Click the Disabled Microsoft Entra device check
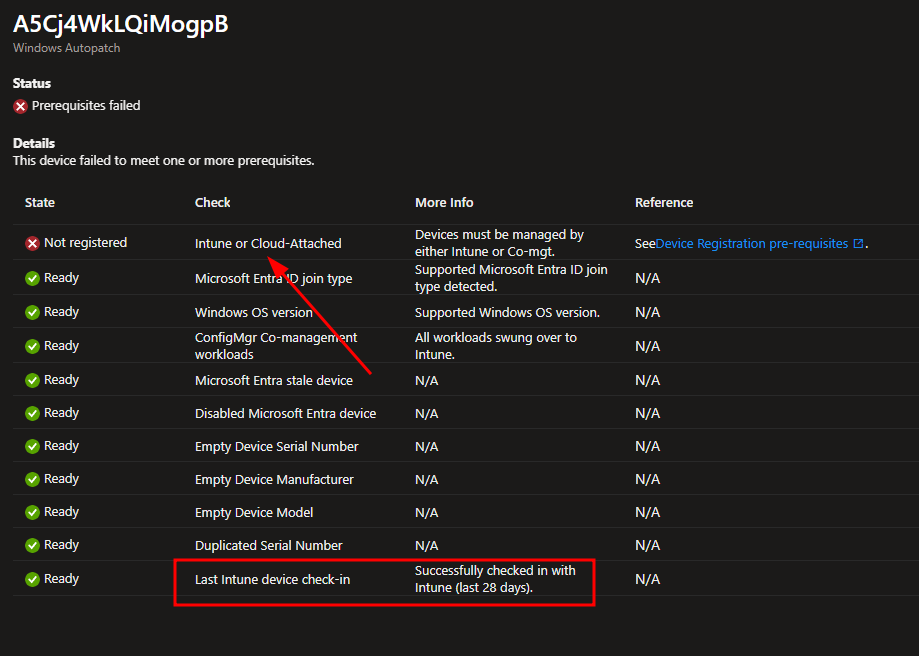Image resolution: width=919 pixels, height=656 pixels. (x=285, y=413)
